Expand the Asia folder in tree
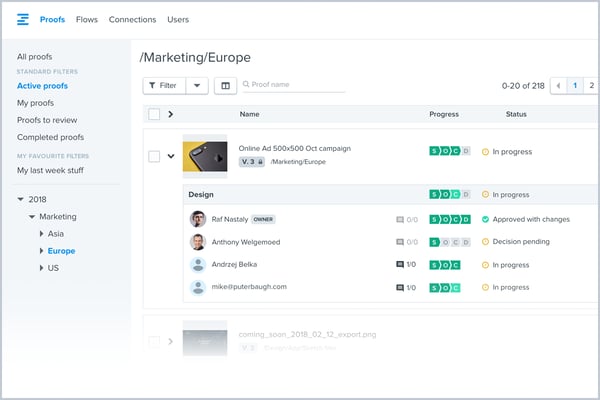Viewport: 600px width, 400px height. click(x=41, y=233)
